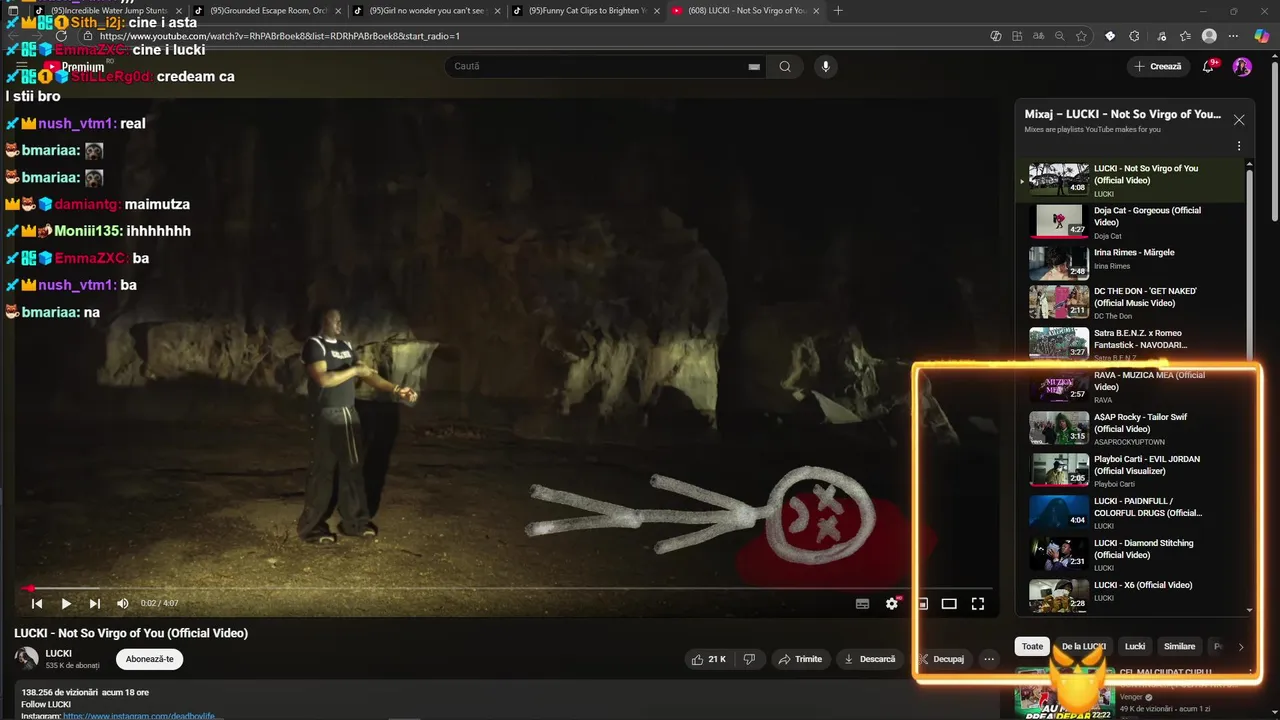Play the video with the play button
Image resolution: width=1280 pixels, height=720 pixels.
(66, 603)
